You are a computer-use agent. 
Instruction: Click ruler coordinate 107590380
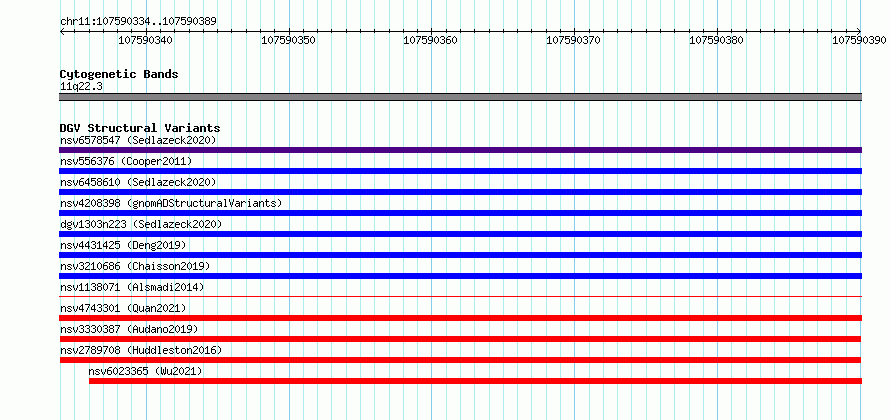coord(716,41)
